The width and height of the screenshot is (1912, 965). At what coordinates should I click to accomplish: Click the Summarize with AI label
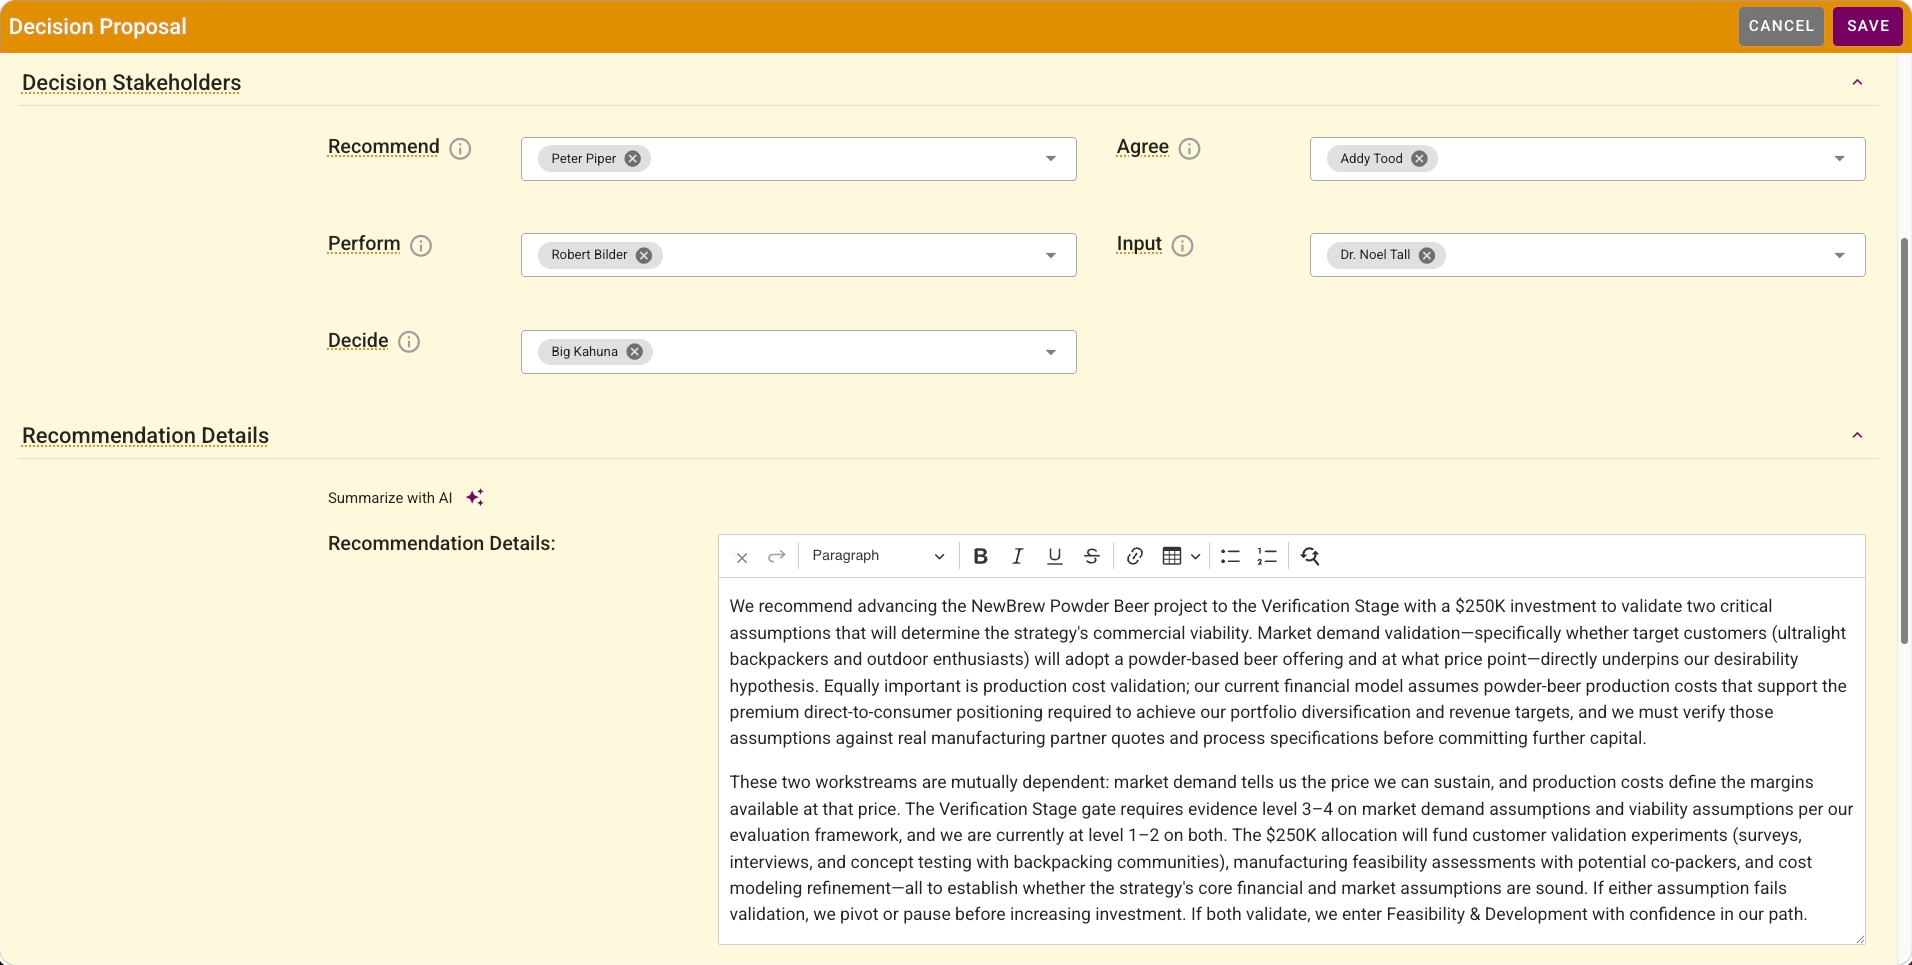tap(390, 498)
